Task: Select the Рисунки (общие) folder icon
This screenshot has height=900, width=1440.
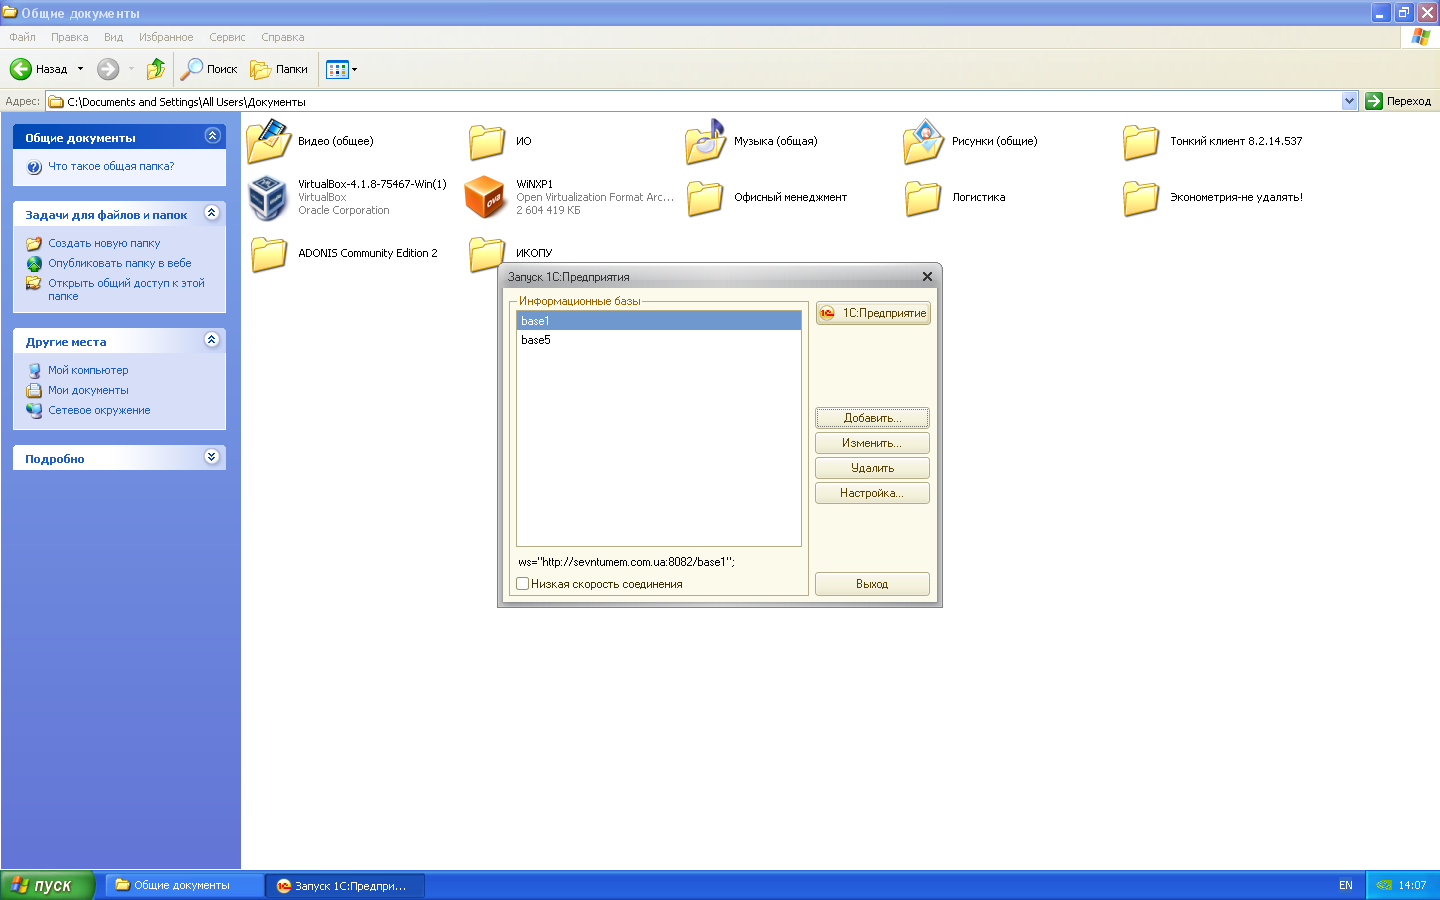Action: click(x=923, y=141)
